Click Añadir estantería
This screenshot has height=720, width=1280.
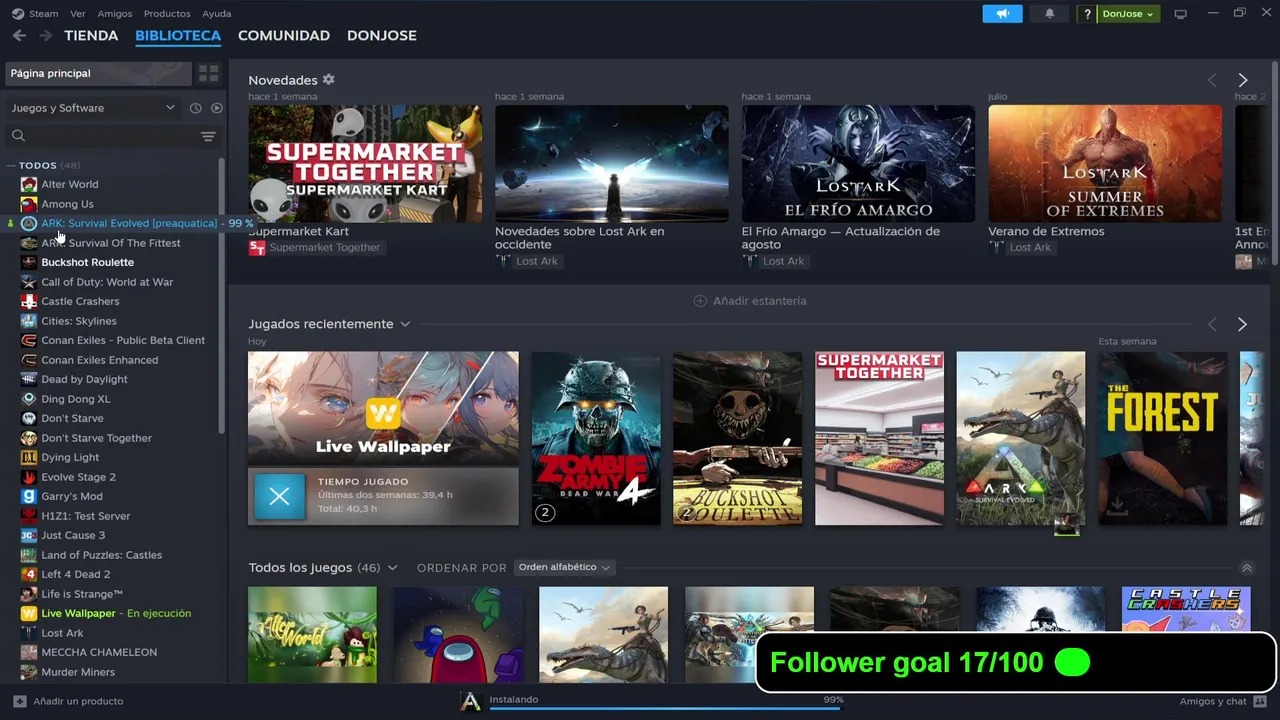[x=750, y=301]
